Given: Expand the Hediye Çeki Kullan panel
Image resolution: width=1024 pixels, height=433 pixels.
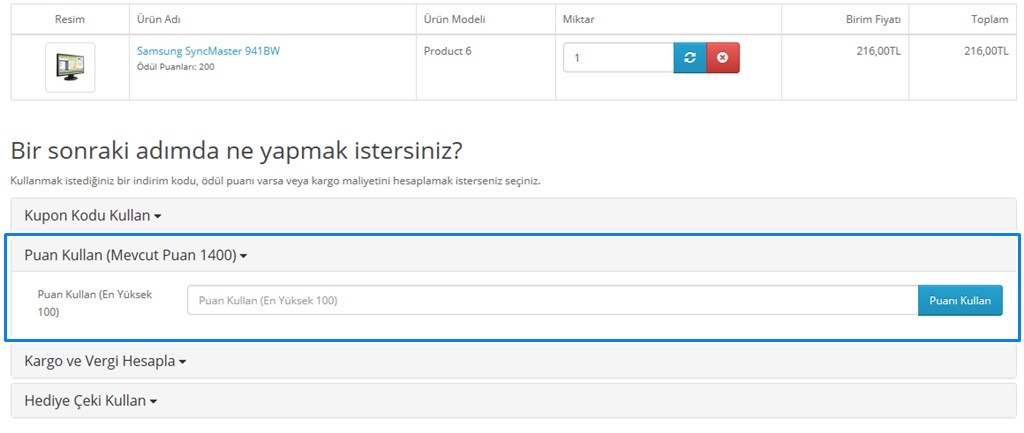Looking at the screenshot, I should (x=85, y=401).
